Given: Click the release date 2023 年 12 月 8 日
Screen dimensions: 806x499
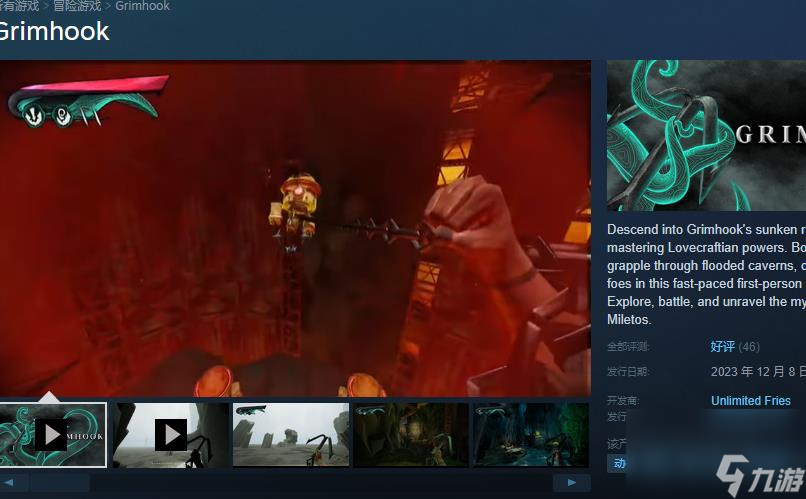Looking at the screenshot, I should click(x=758, y=372).
